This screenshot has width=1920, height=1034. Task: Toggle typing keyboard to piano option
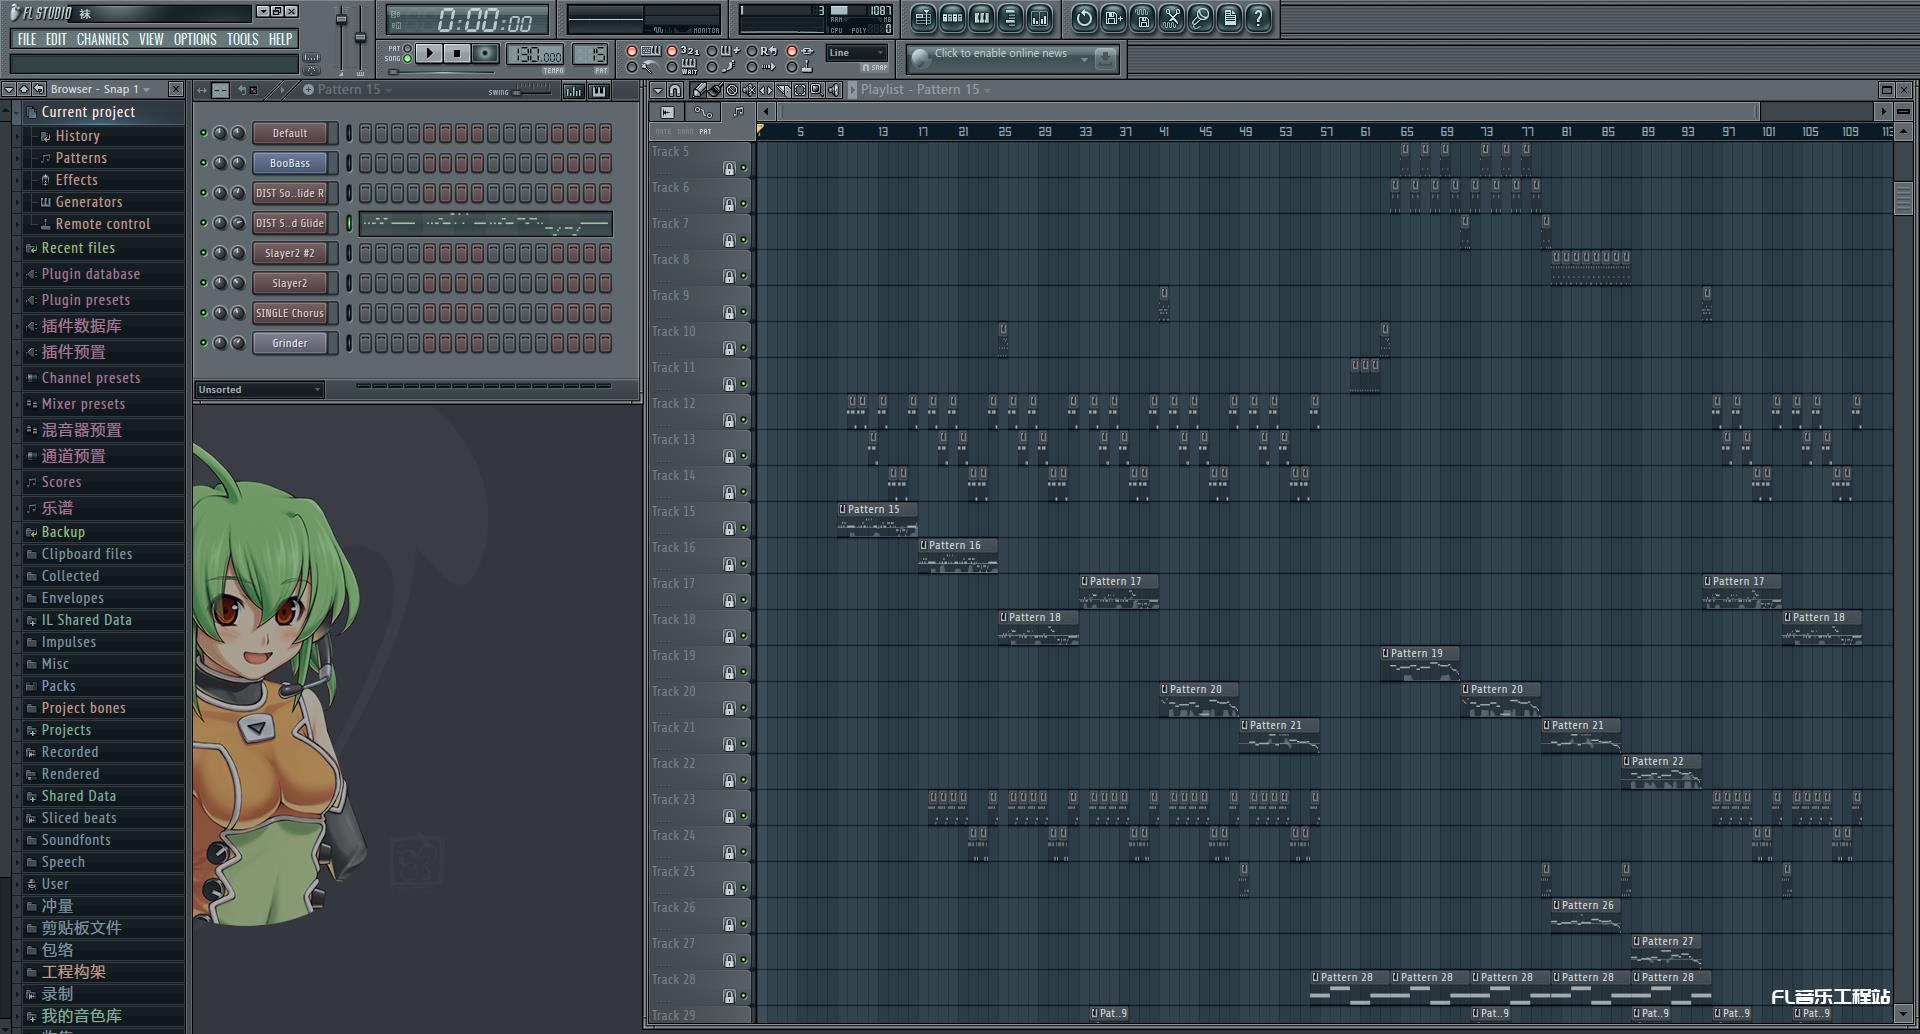(632, 51)
